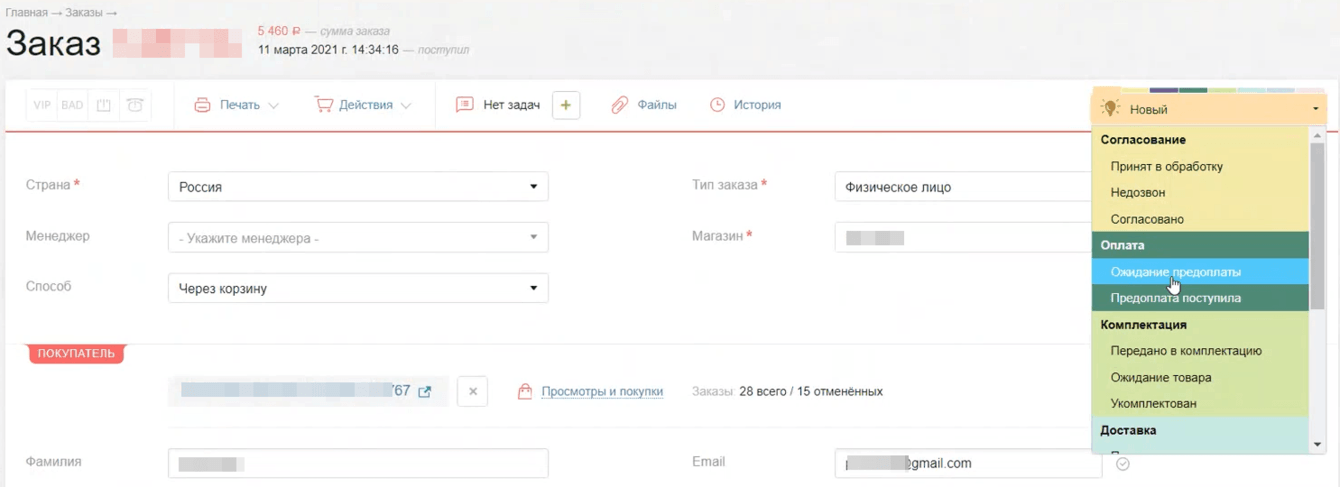Remove the linked customer with X button
This screenshot has width=1340, height=487.
tap(473, 392)
